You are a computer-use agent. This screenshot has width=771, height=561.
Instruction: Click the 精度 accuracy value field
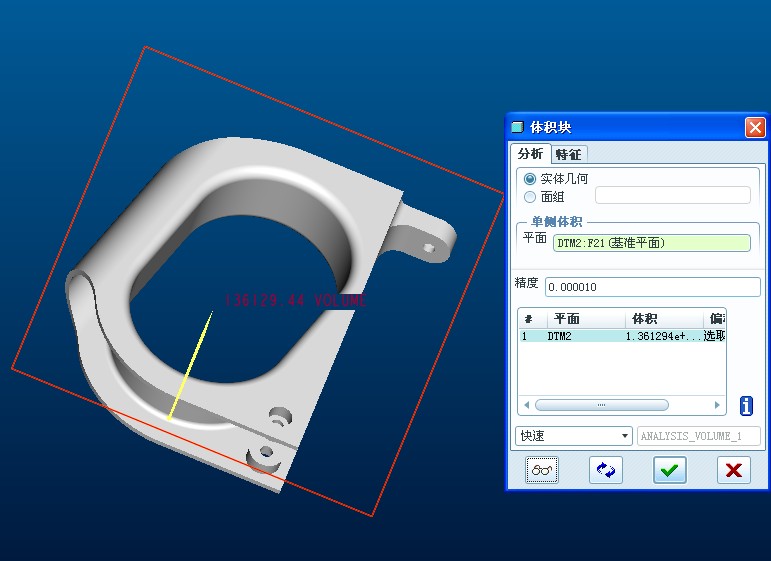tap(652, 287)
